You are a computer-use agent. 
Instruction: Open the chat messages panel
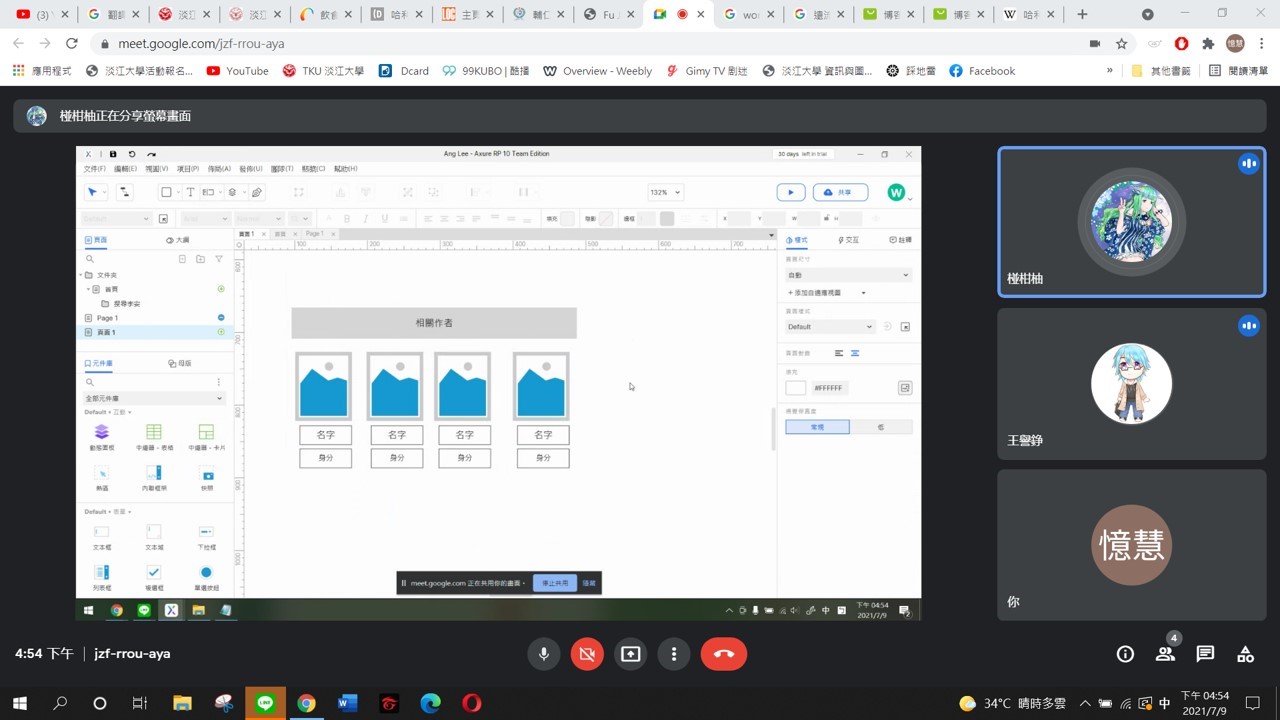pyautogui.click(x=1205, y=654)
